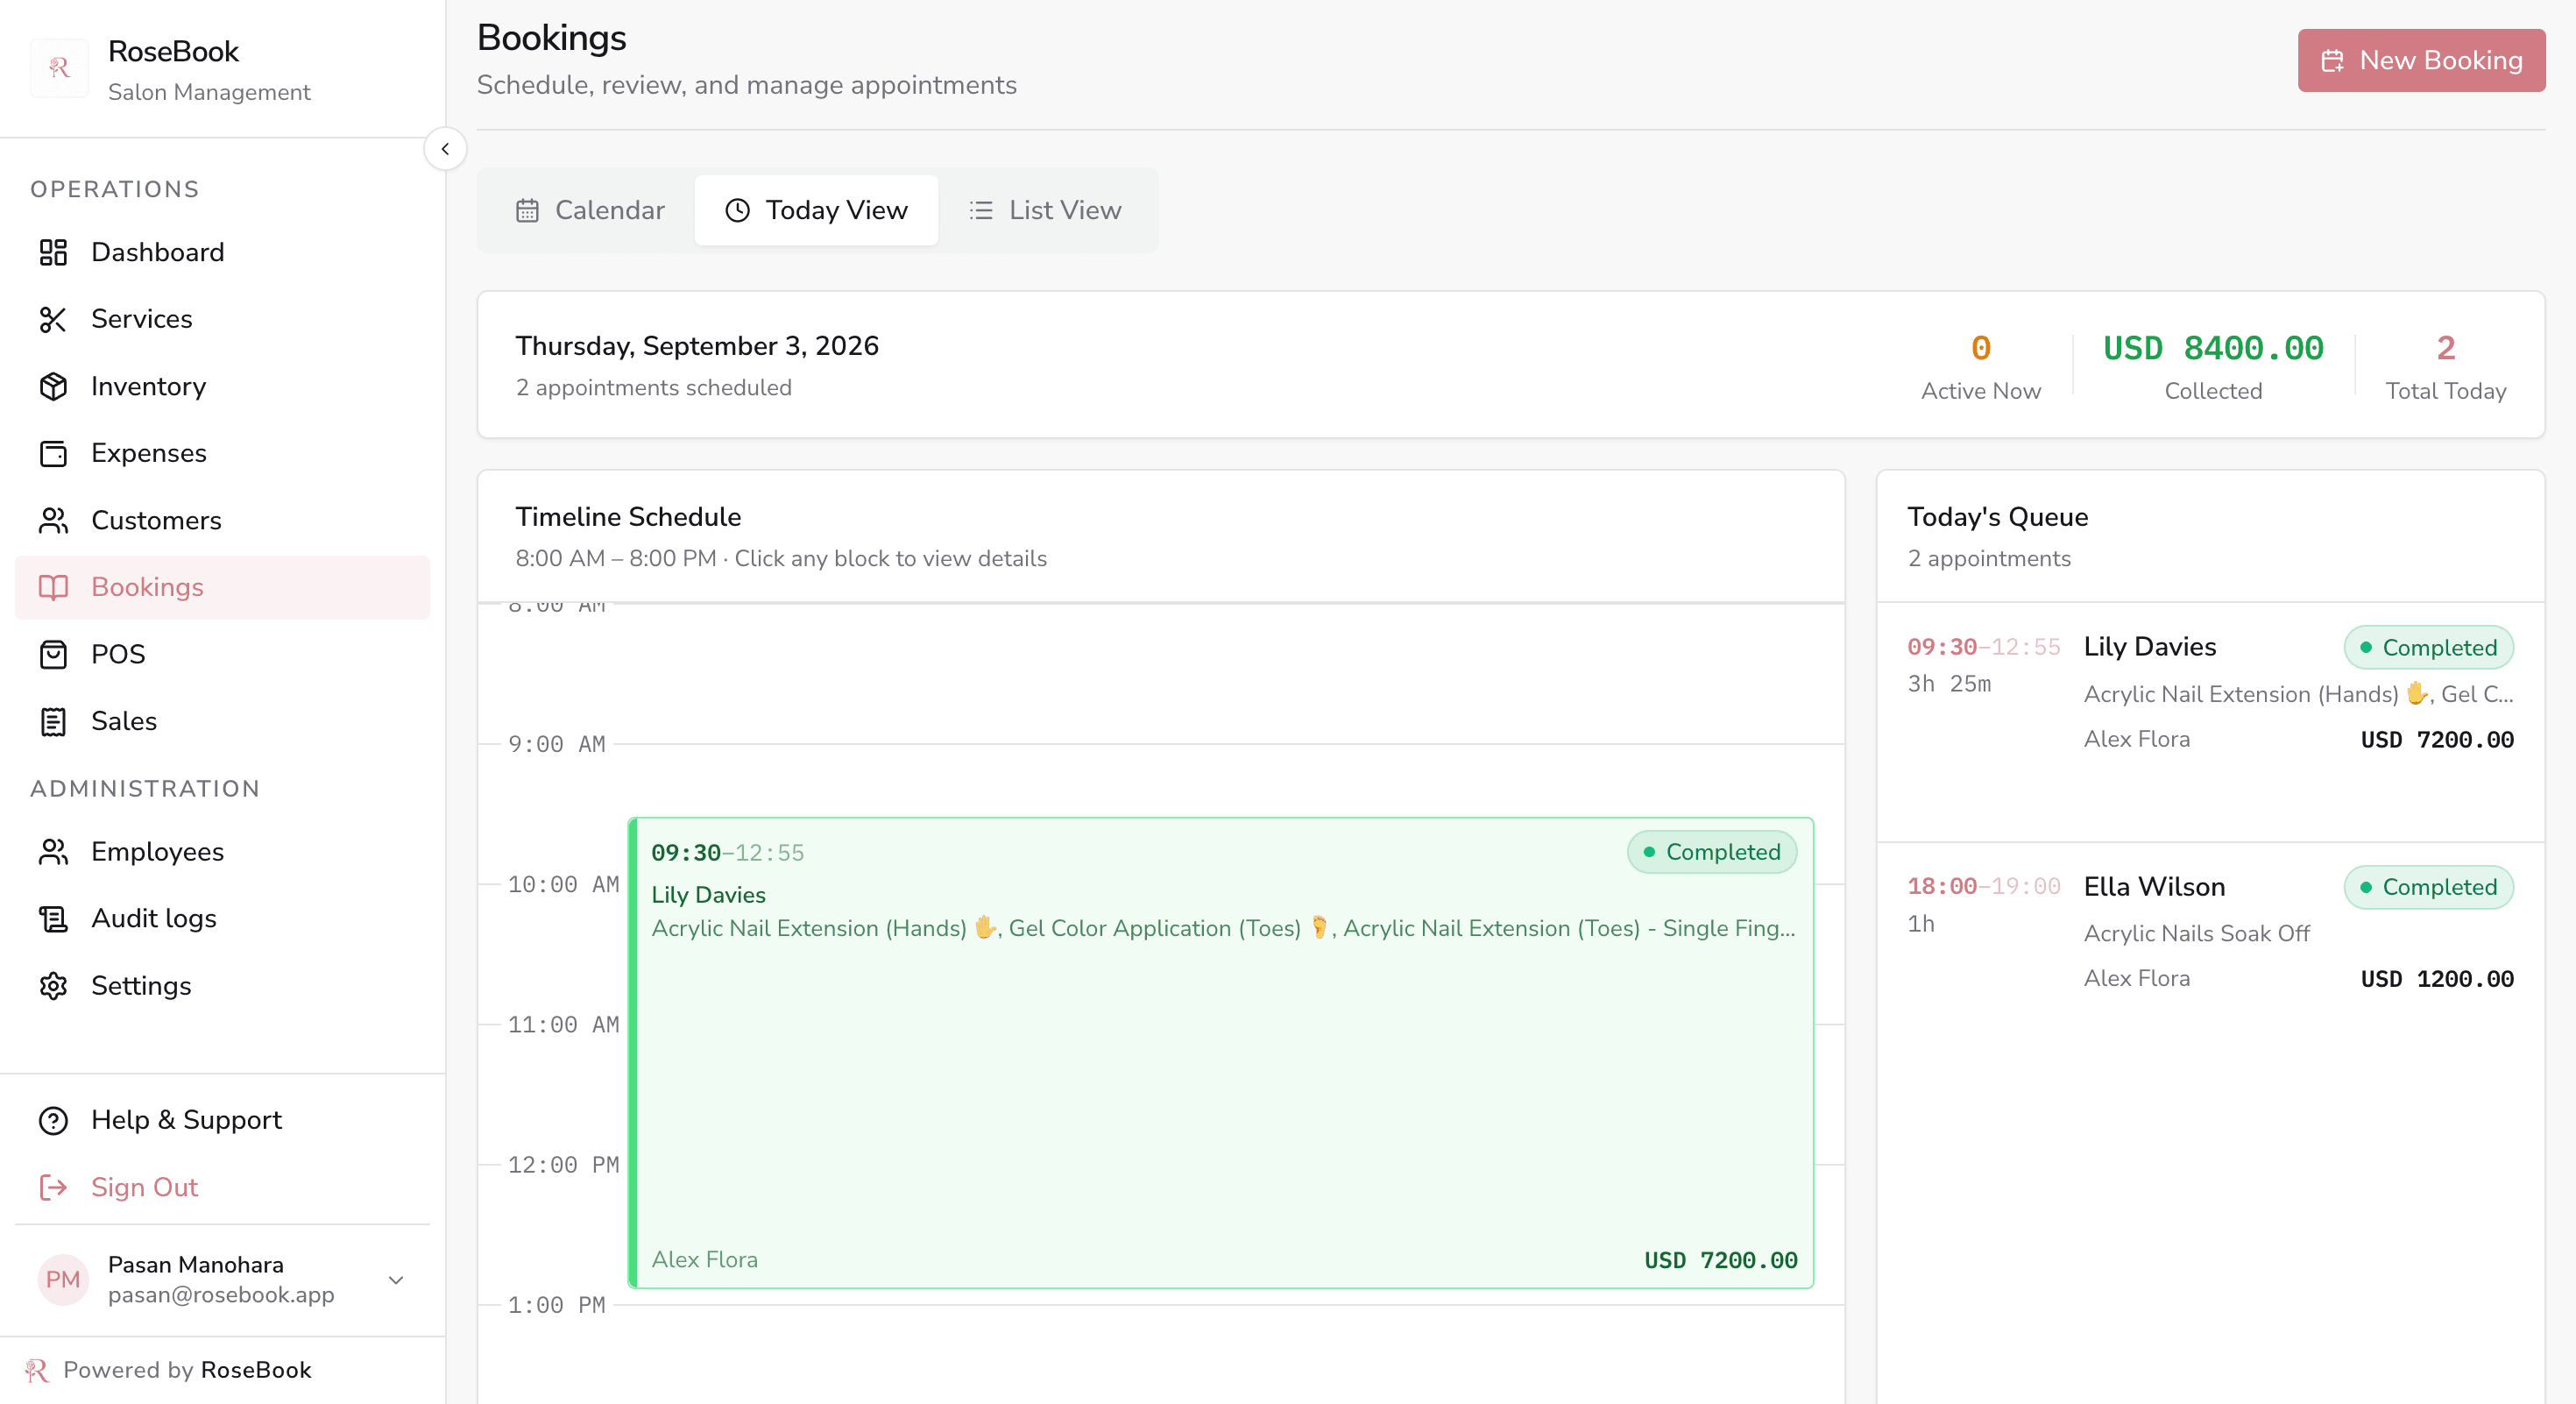Image resolution: width=2576 pixels, height=1404 pixels.
Task: Click the Sales receipt icon
Action: click(53, 721)
